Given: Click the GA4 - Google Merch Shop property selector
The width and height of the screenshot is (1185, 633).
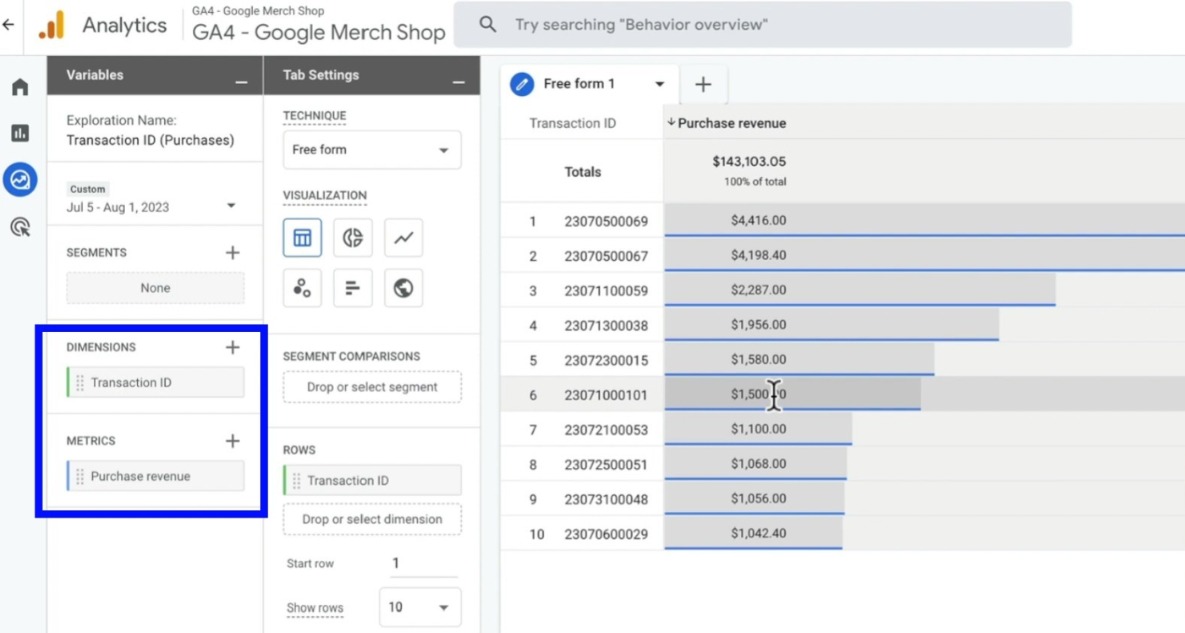Looking at the screenshot, I should click(x=318, y=25).
